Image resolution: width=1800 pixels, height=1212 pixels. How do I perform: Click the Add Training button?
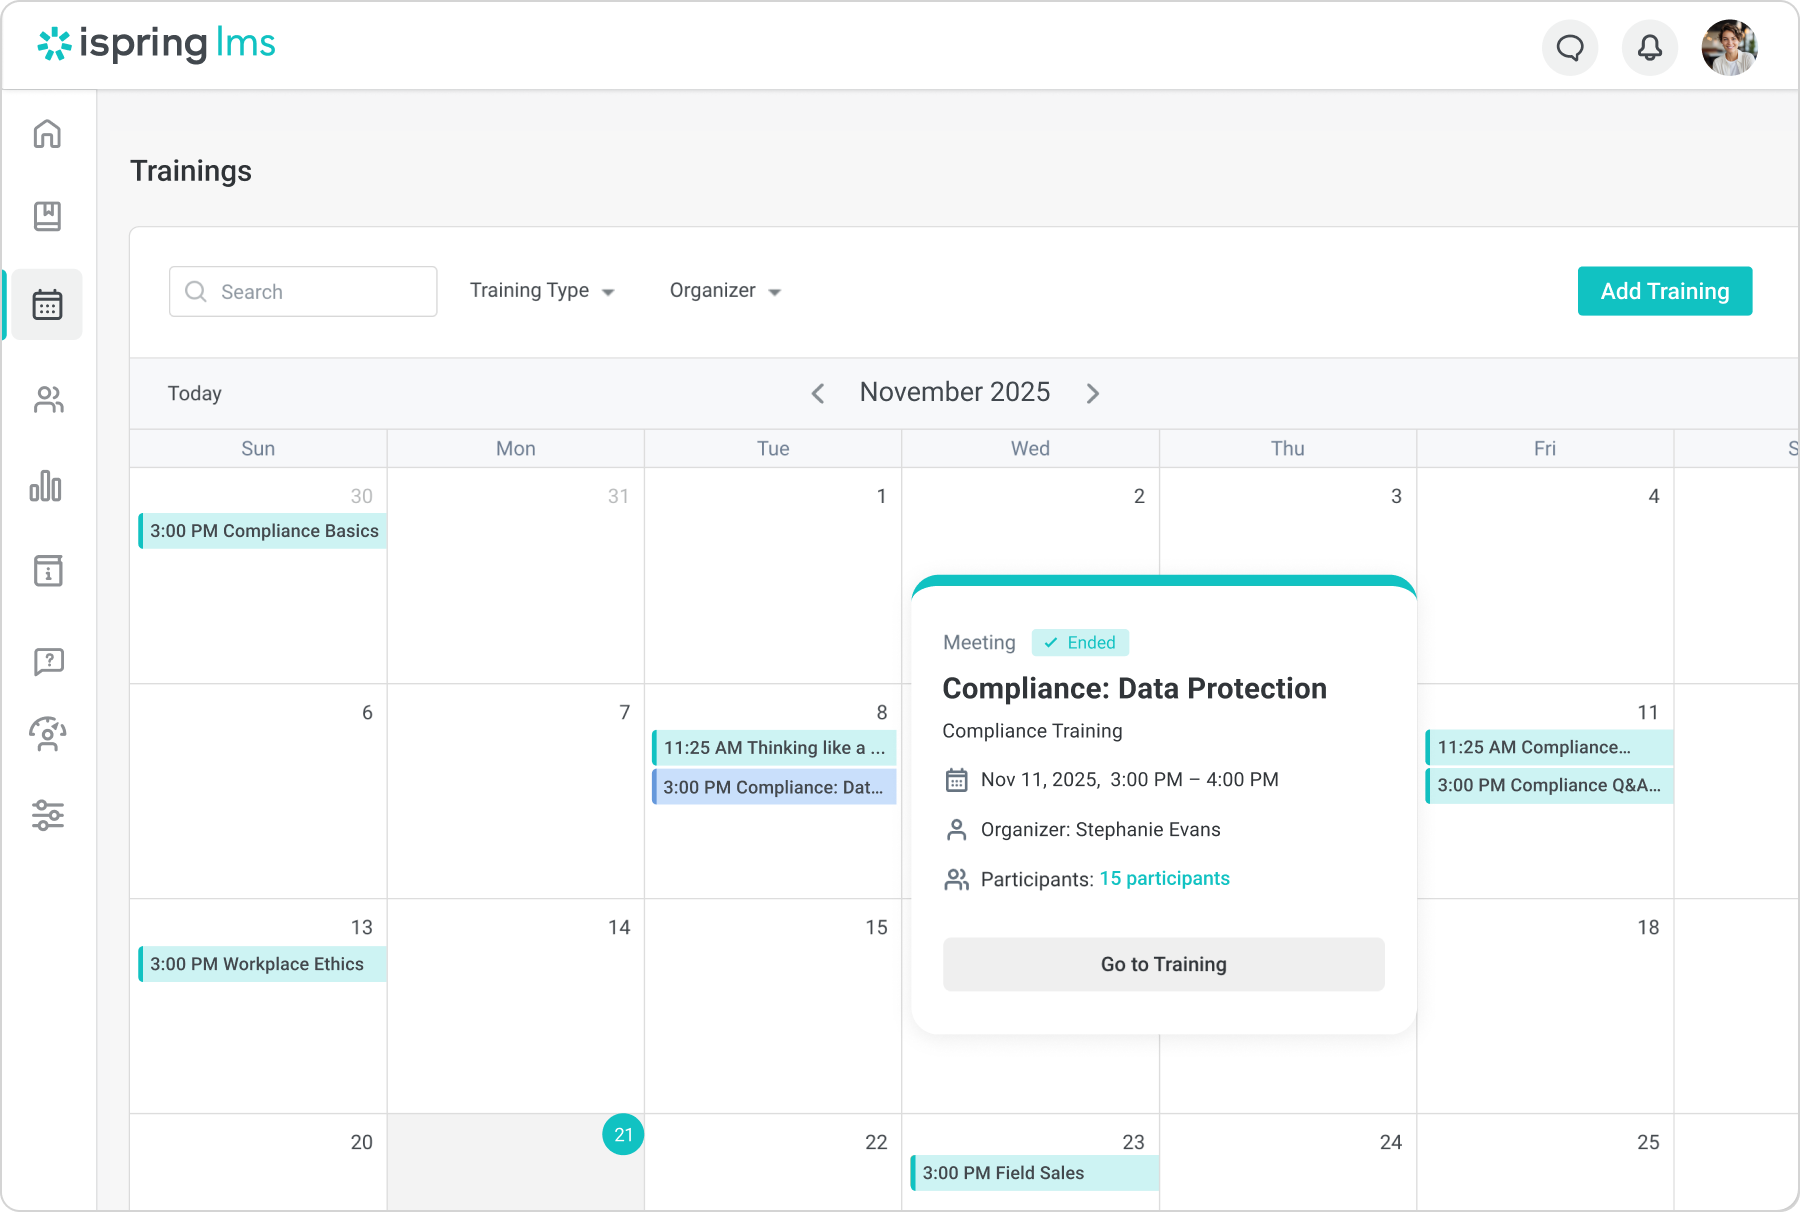pyautogui.click(x=1664, y=291)
